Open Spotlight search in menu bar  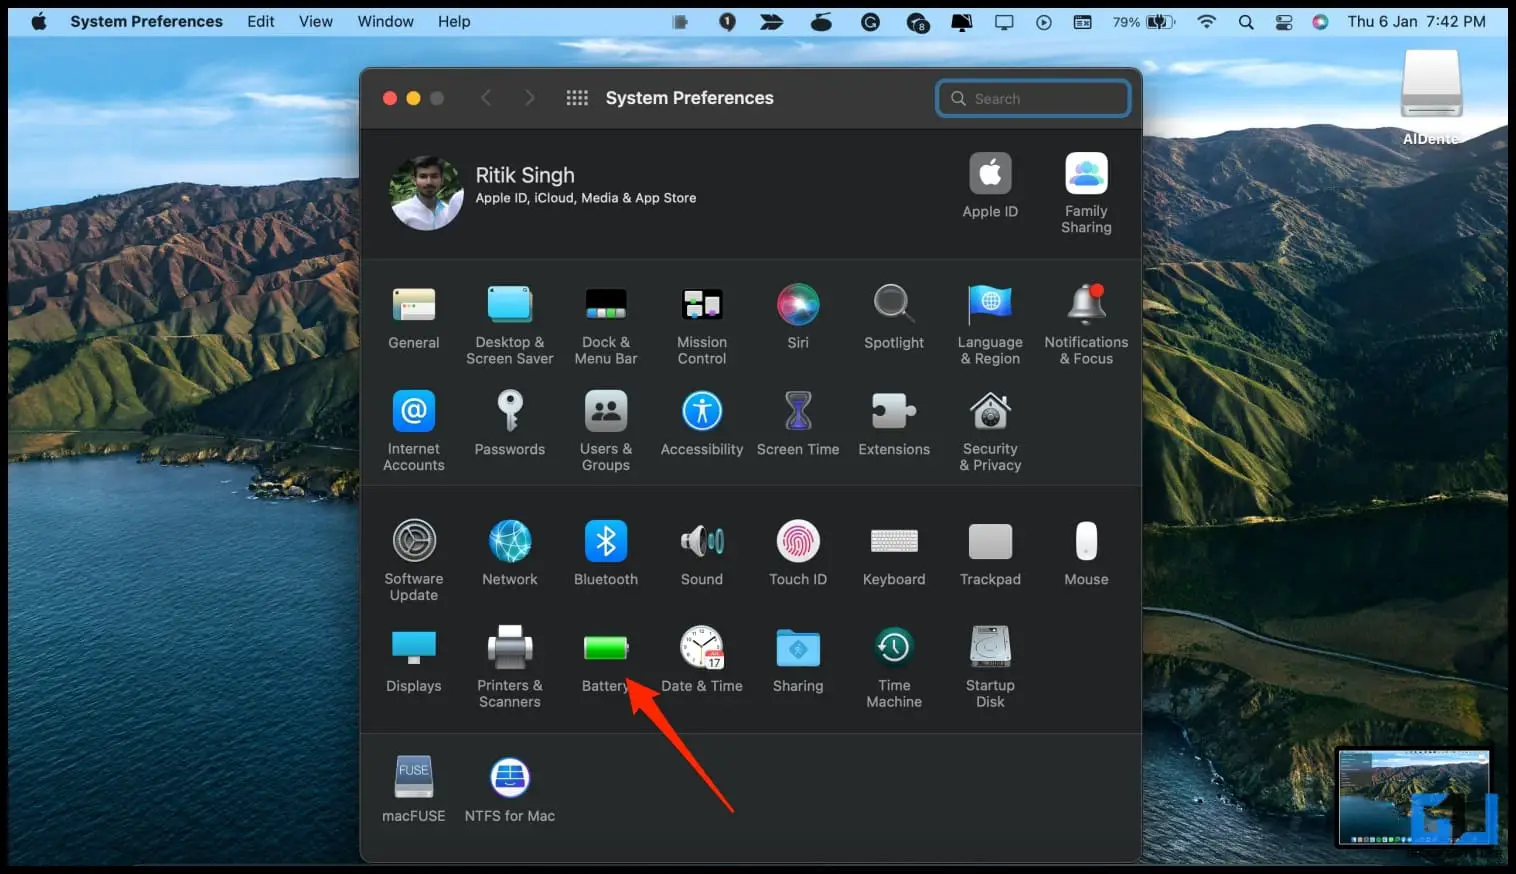(1246, 21)
